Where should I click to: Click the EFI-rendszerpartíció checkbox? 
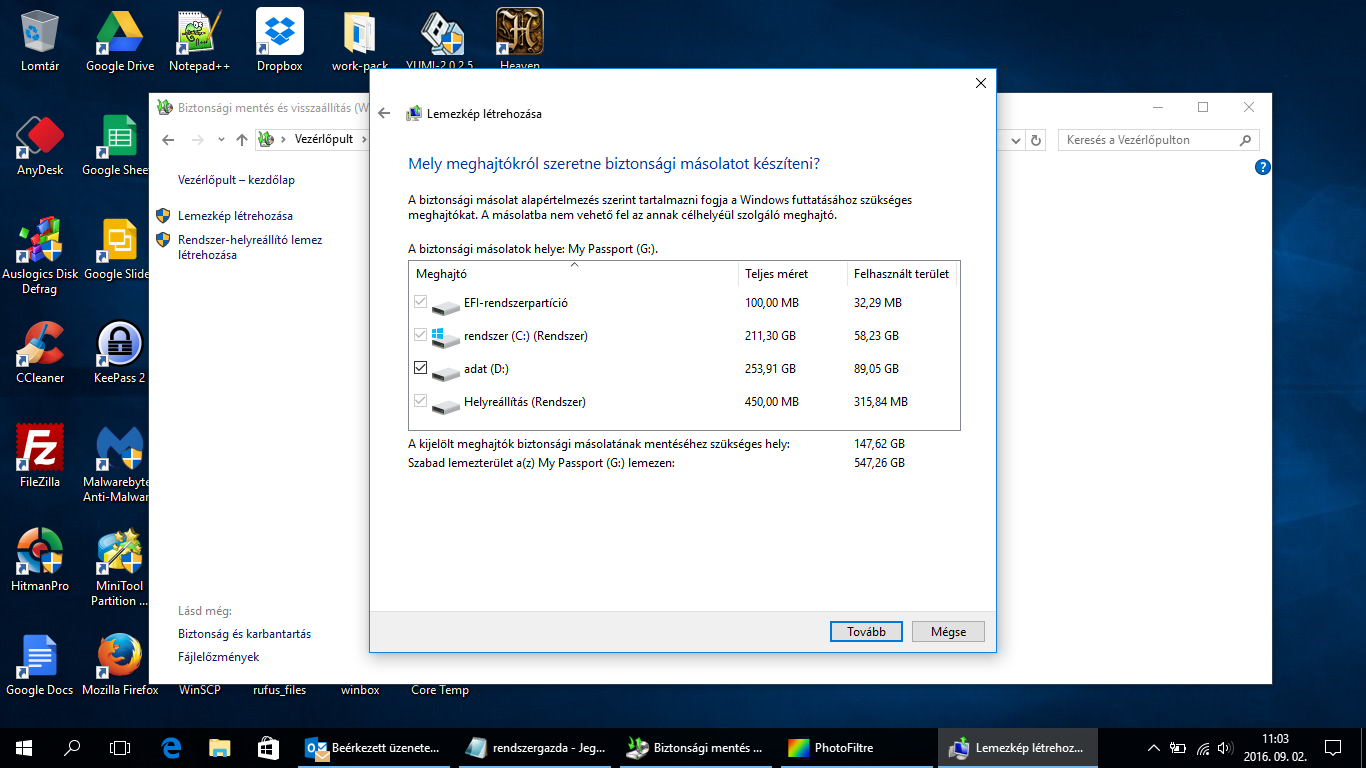click(420, 302)
